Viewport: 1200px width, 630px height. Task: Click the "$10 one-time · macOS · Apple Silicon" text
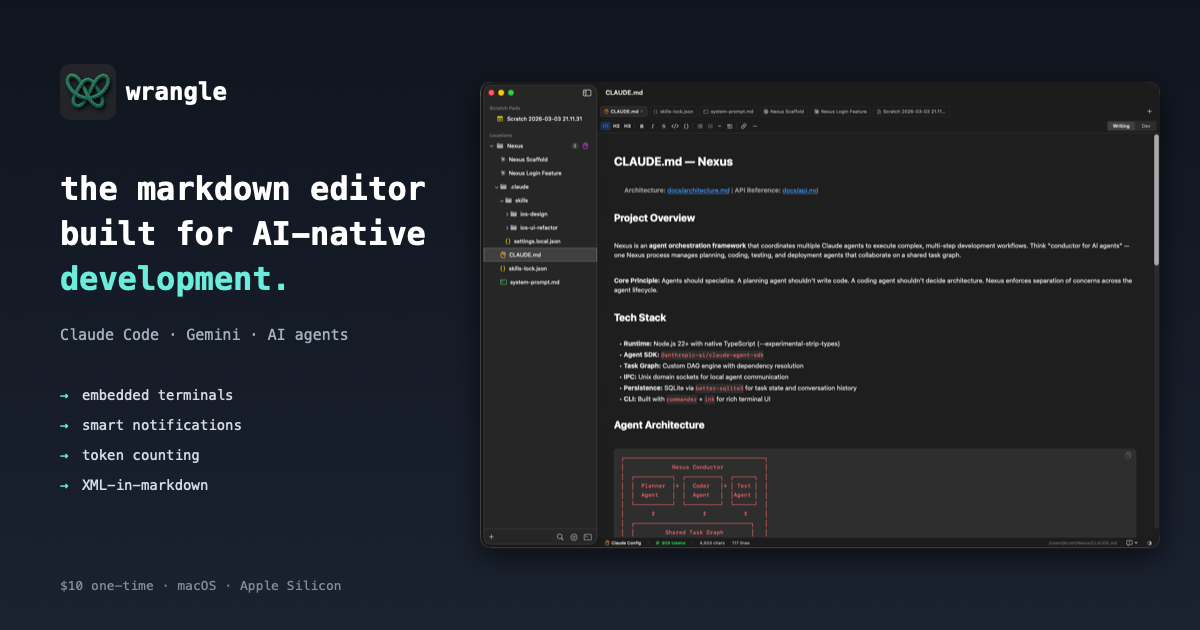(200, 586)
